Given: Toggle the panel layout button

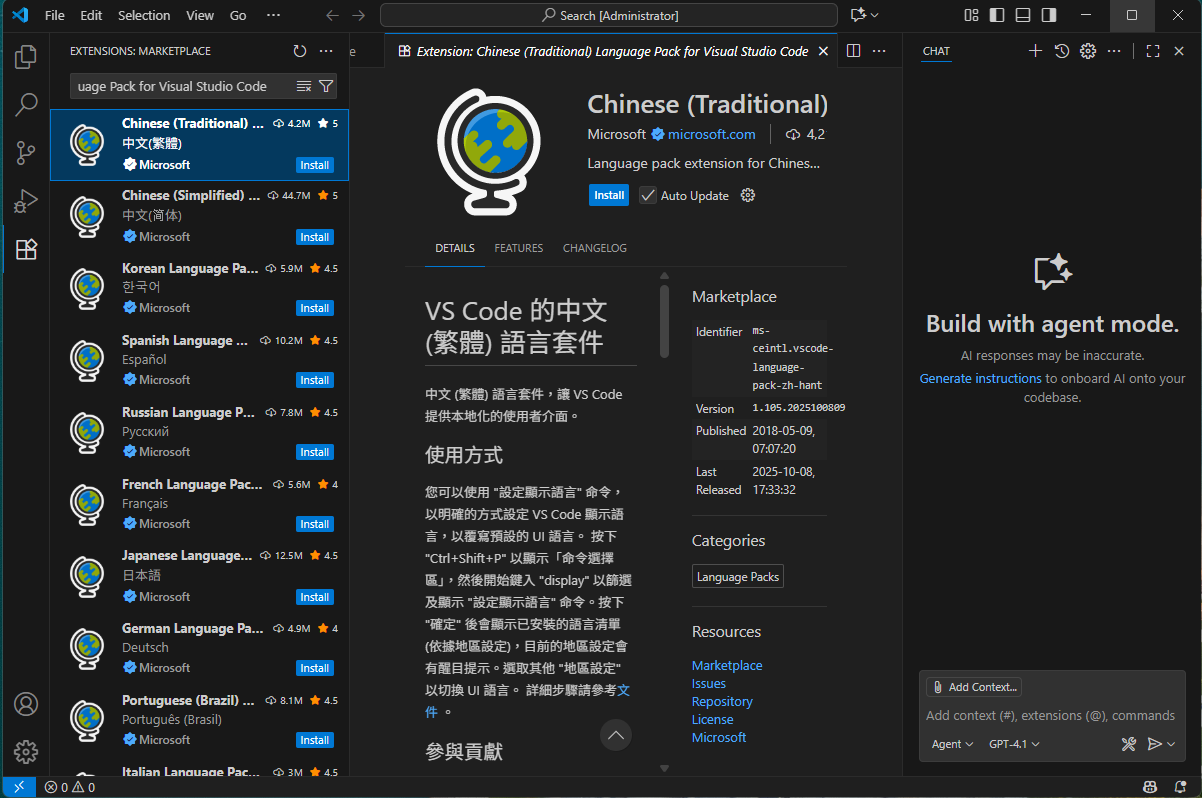Looking at the screenshot, I should pos(1022,15).
